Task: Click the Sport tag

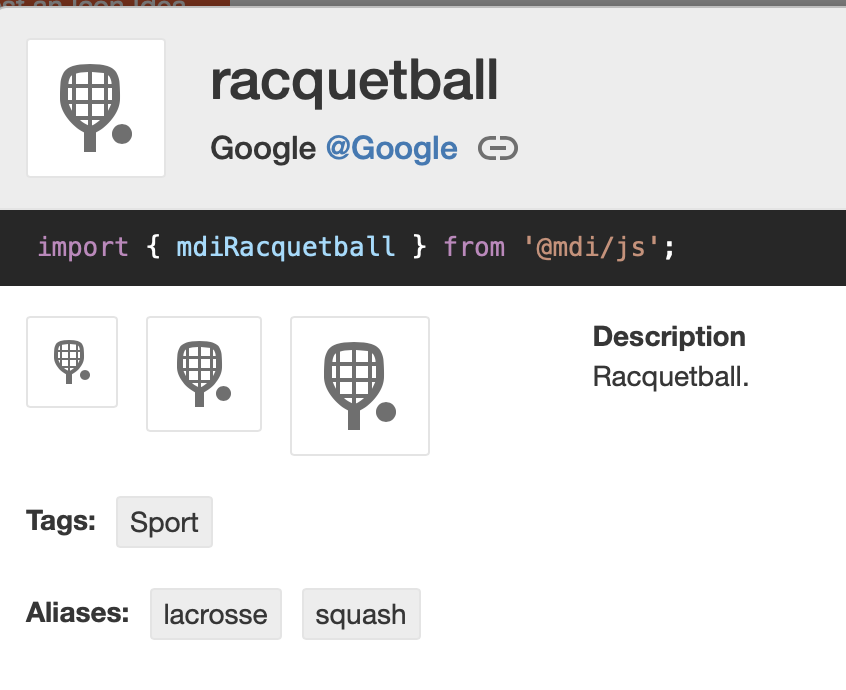Action: pyautogui.click(x=165, y=522)
